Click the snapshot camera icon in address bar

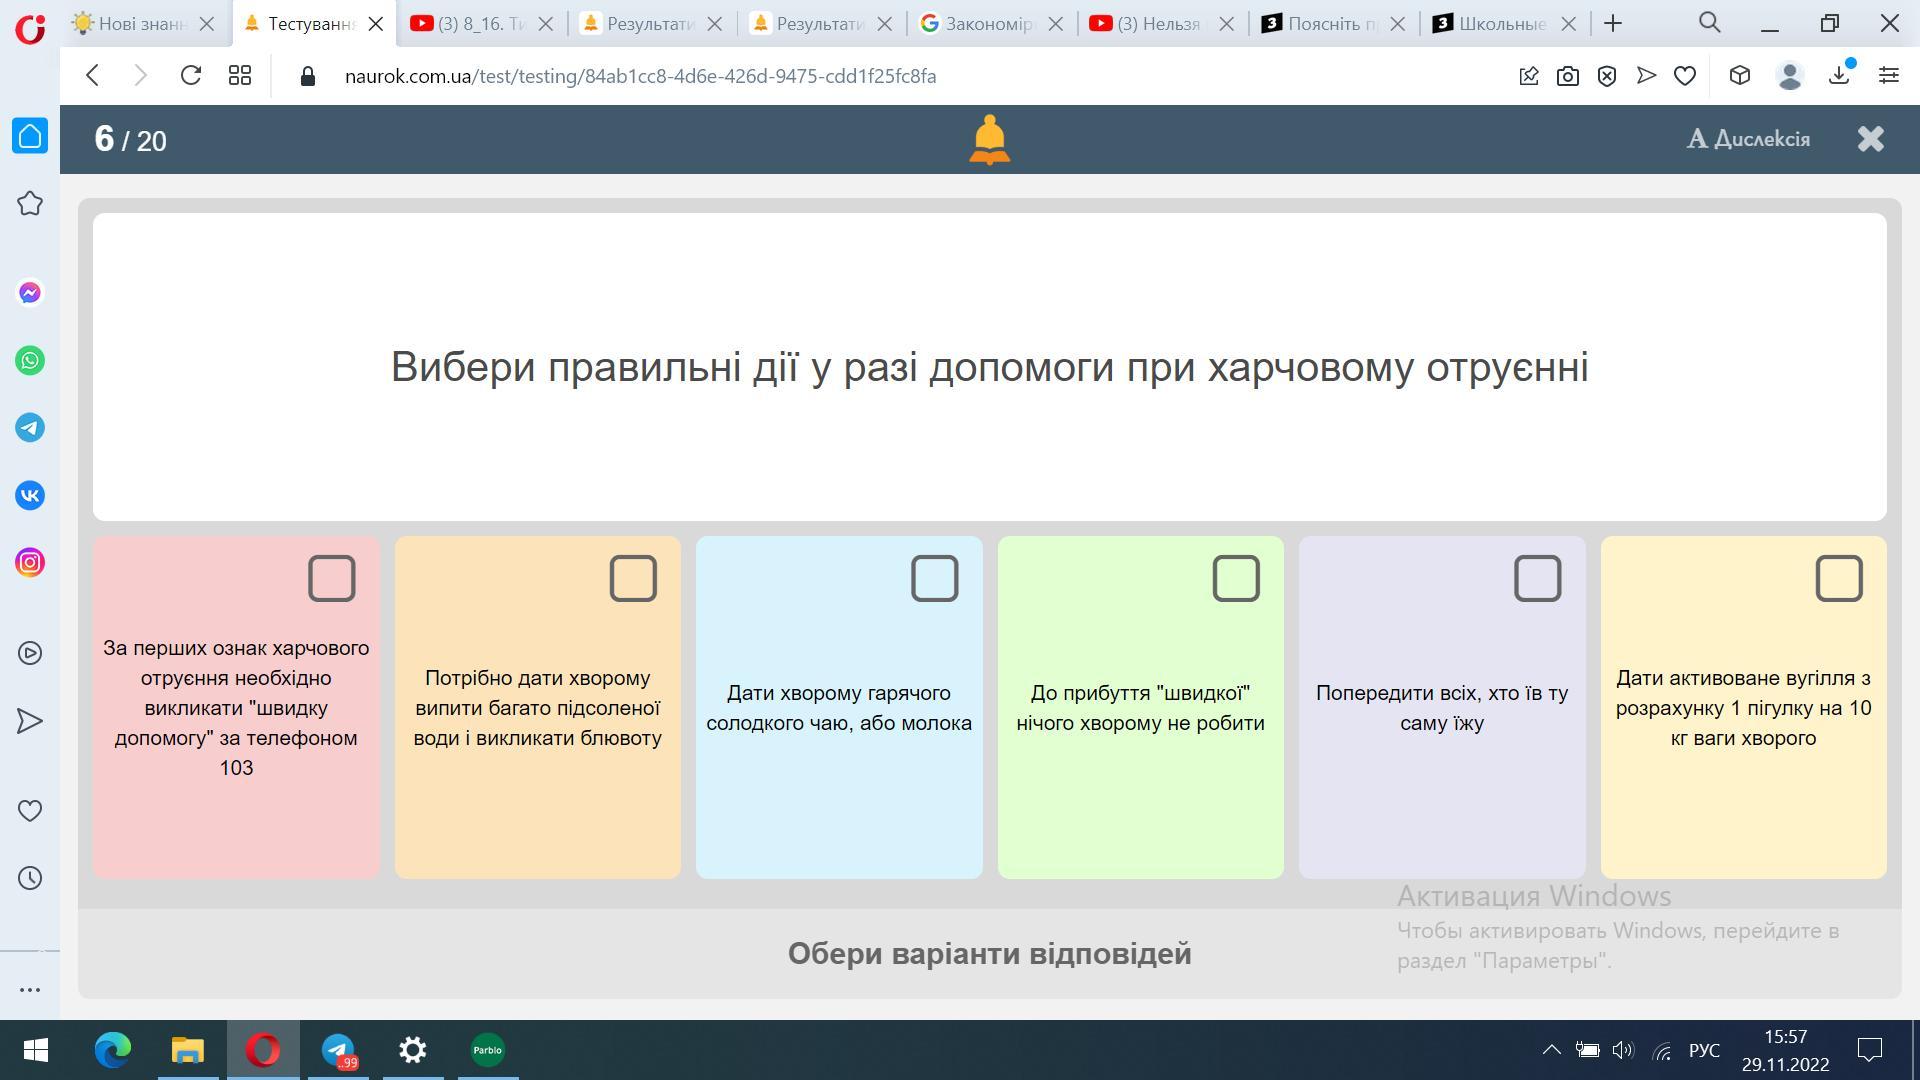click(x=1567, y=76)
